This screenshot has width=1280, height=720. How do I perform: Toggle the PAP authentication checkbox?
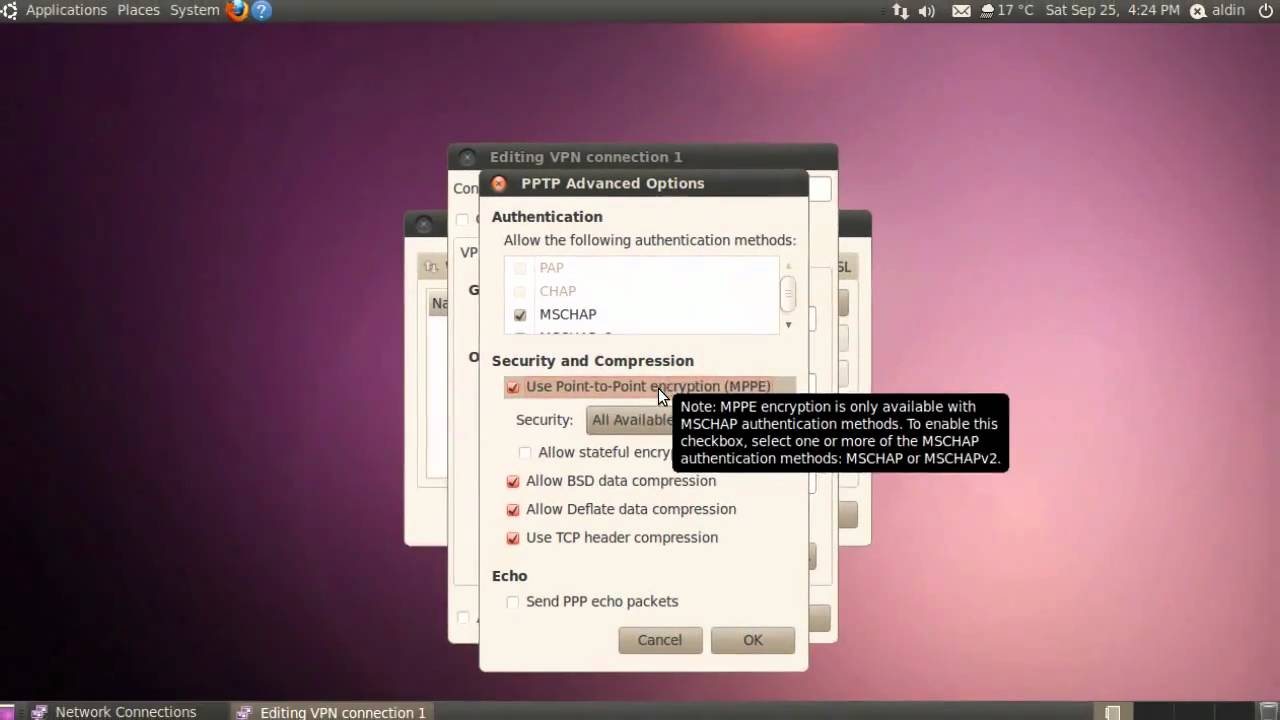point(520,268)
